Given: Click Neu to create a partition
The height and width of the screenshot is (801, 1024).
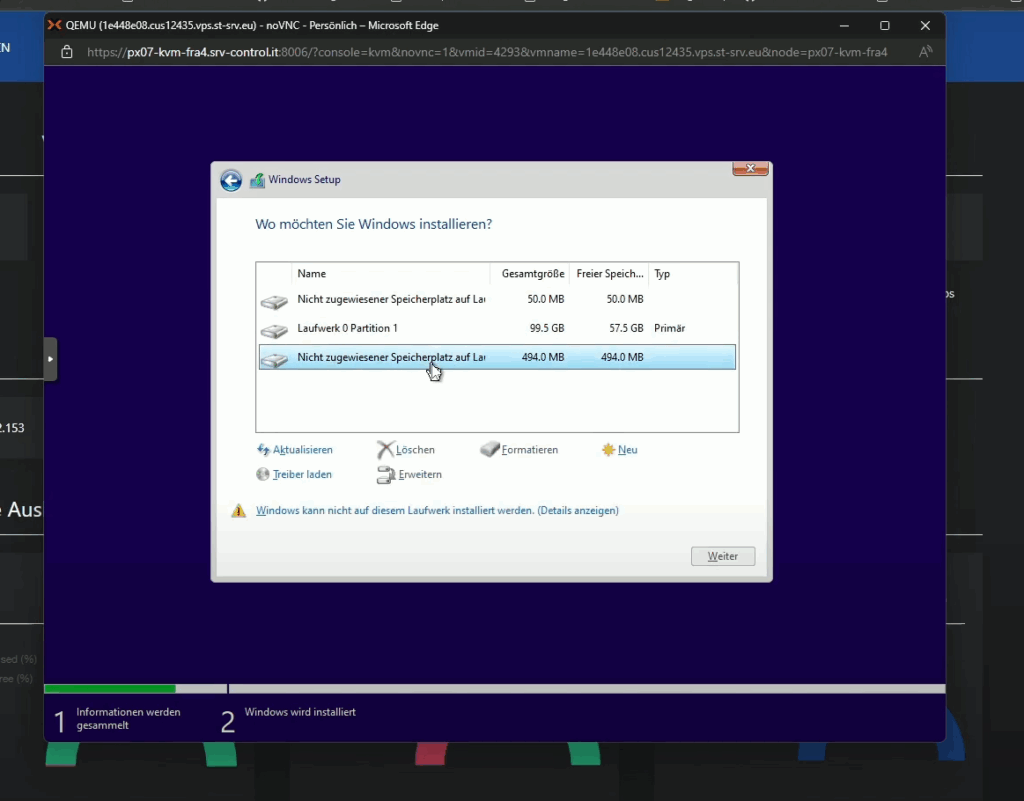Looking at the screenshot, I should [x=627, y=450].
